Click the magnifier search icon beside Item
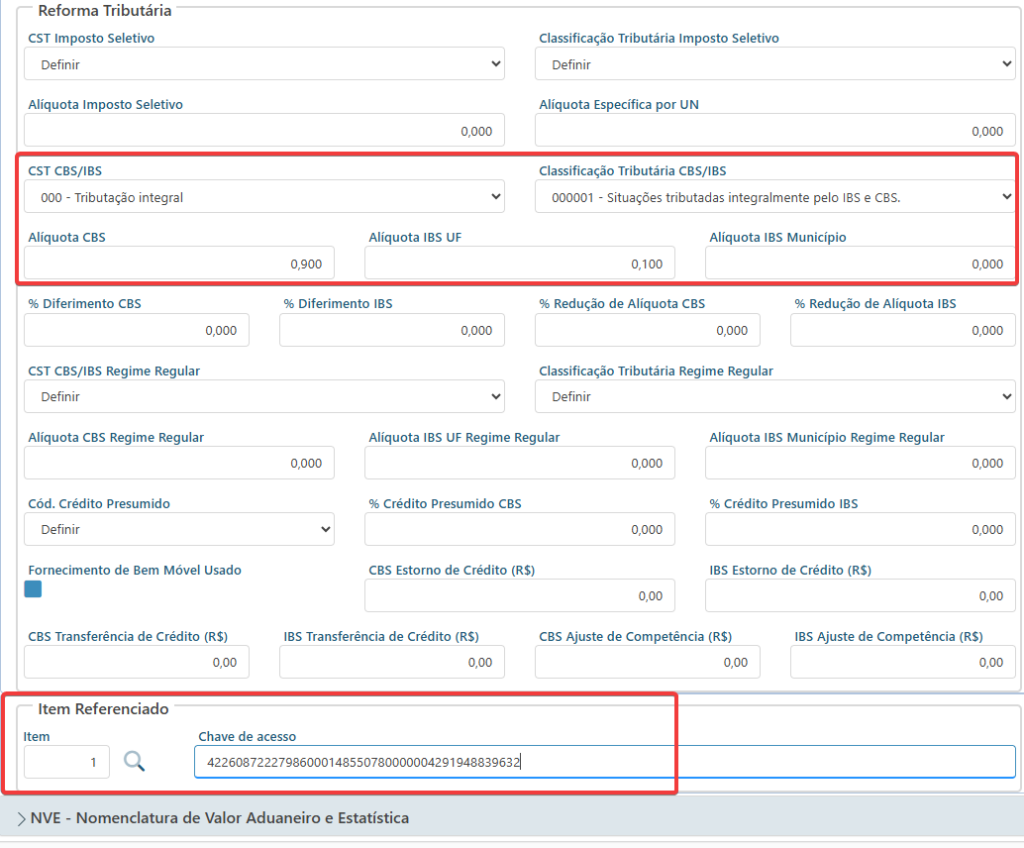 pos(134,761)
